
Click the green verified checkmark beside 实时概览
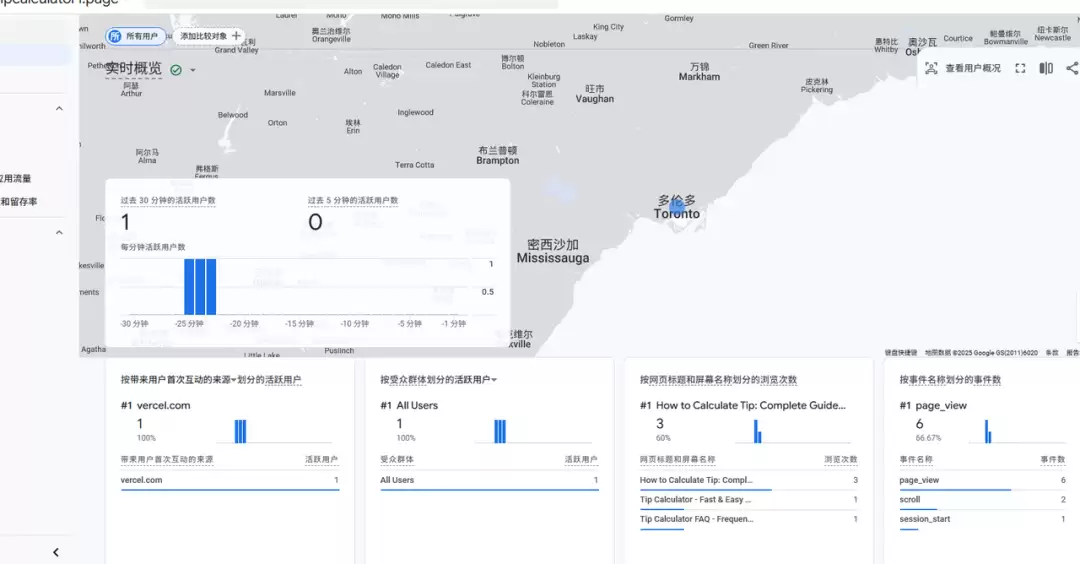tap(176, 70)
